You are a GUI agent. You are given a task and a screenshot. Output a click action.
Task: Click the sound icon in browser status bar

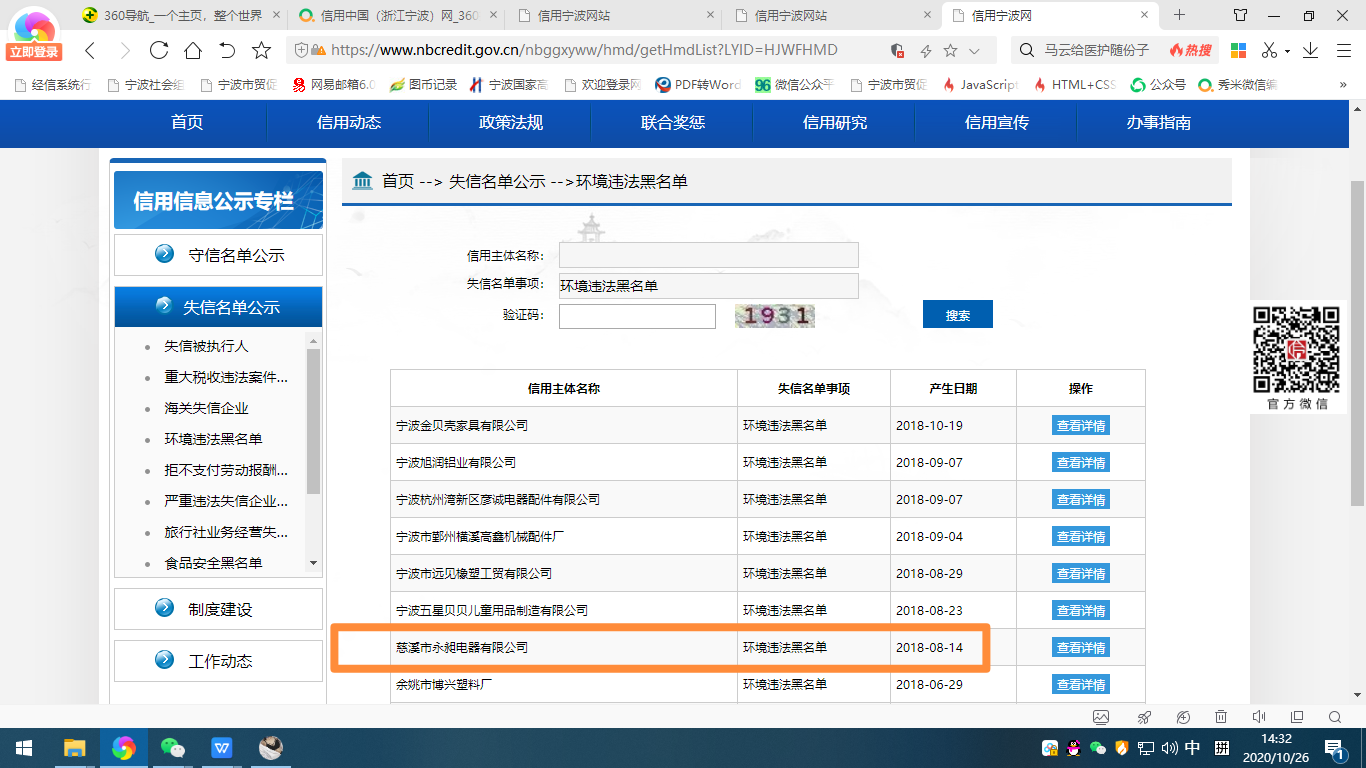(x=1259, y=717)
